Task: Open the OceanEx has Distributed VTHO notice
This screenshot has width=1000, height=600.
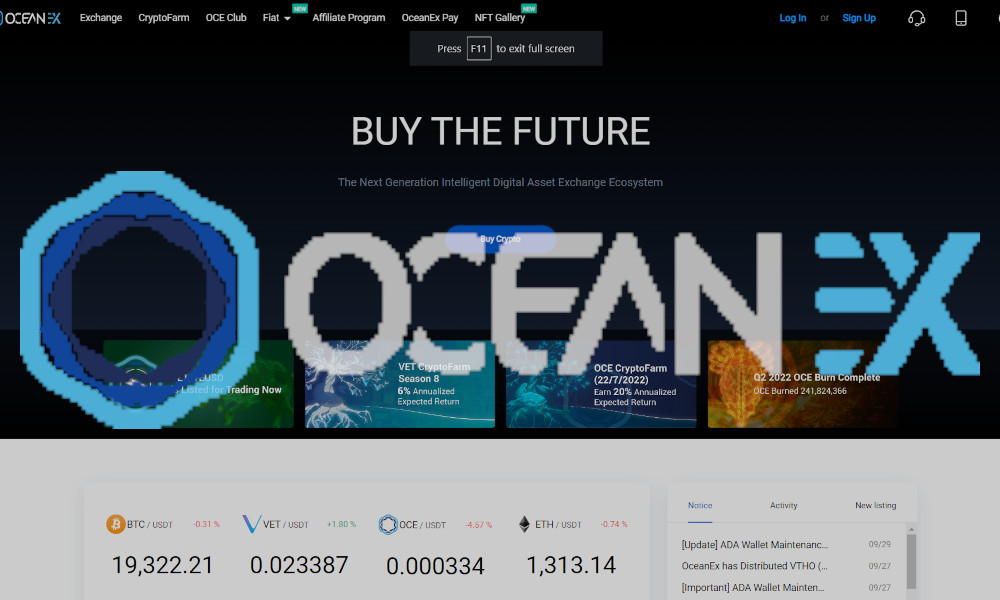Action: click(x=754, y=566)
